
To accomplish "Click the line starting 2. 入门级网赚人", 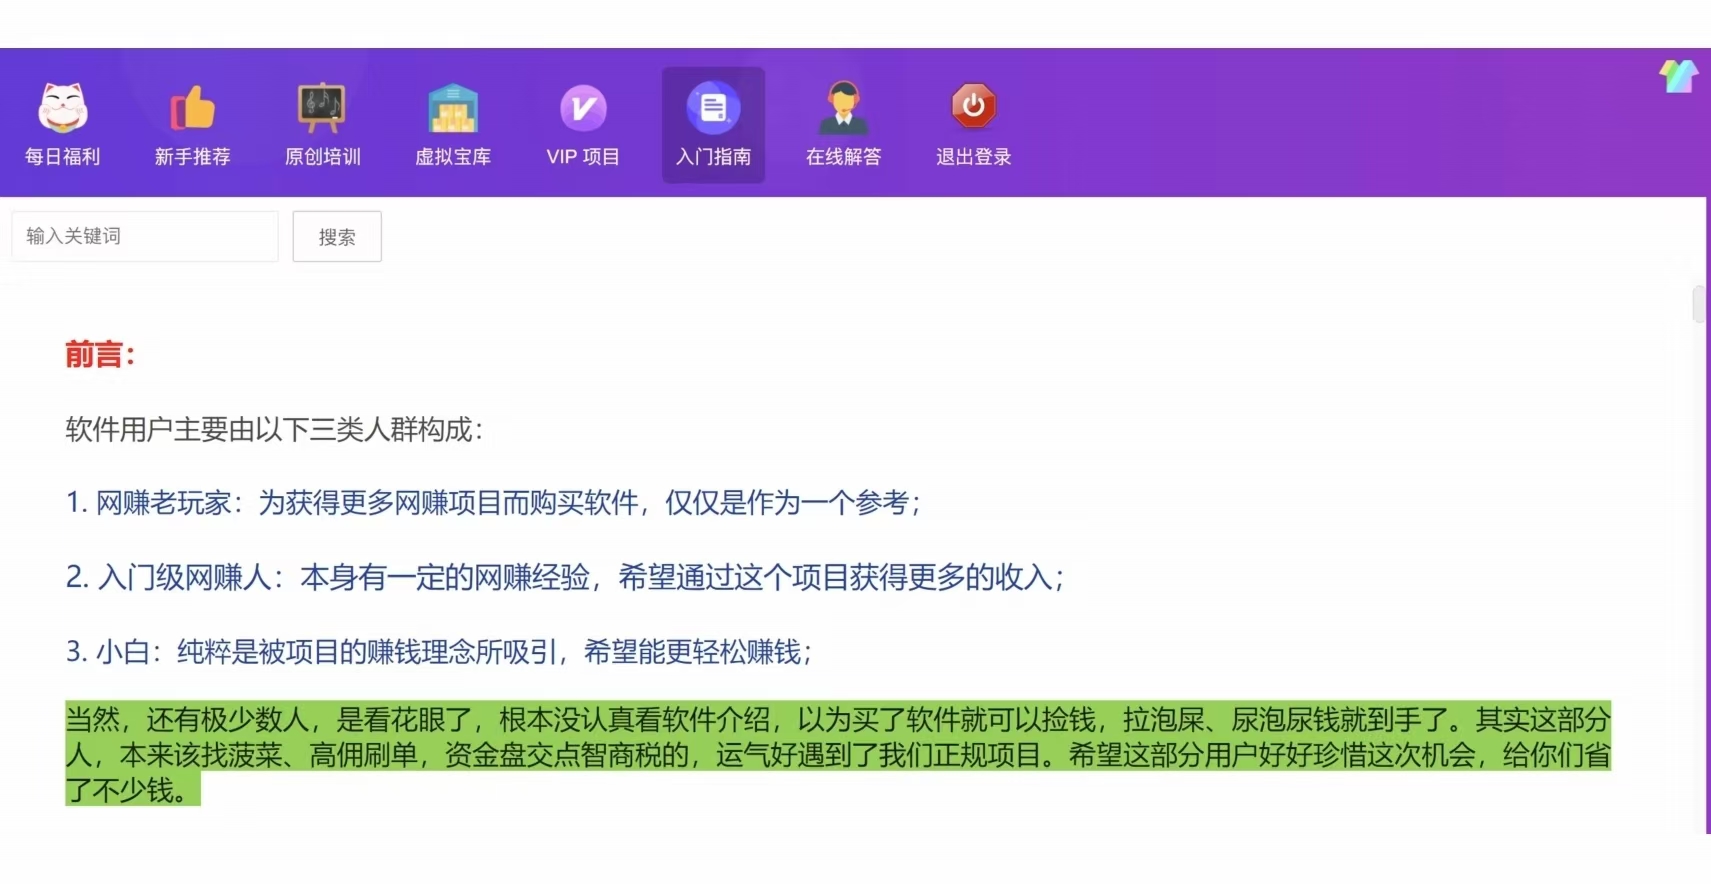I will (x=565, y=577).
